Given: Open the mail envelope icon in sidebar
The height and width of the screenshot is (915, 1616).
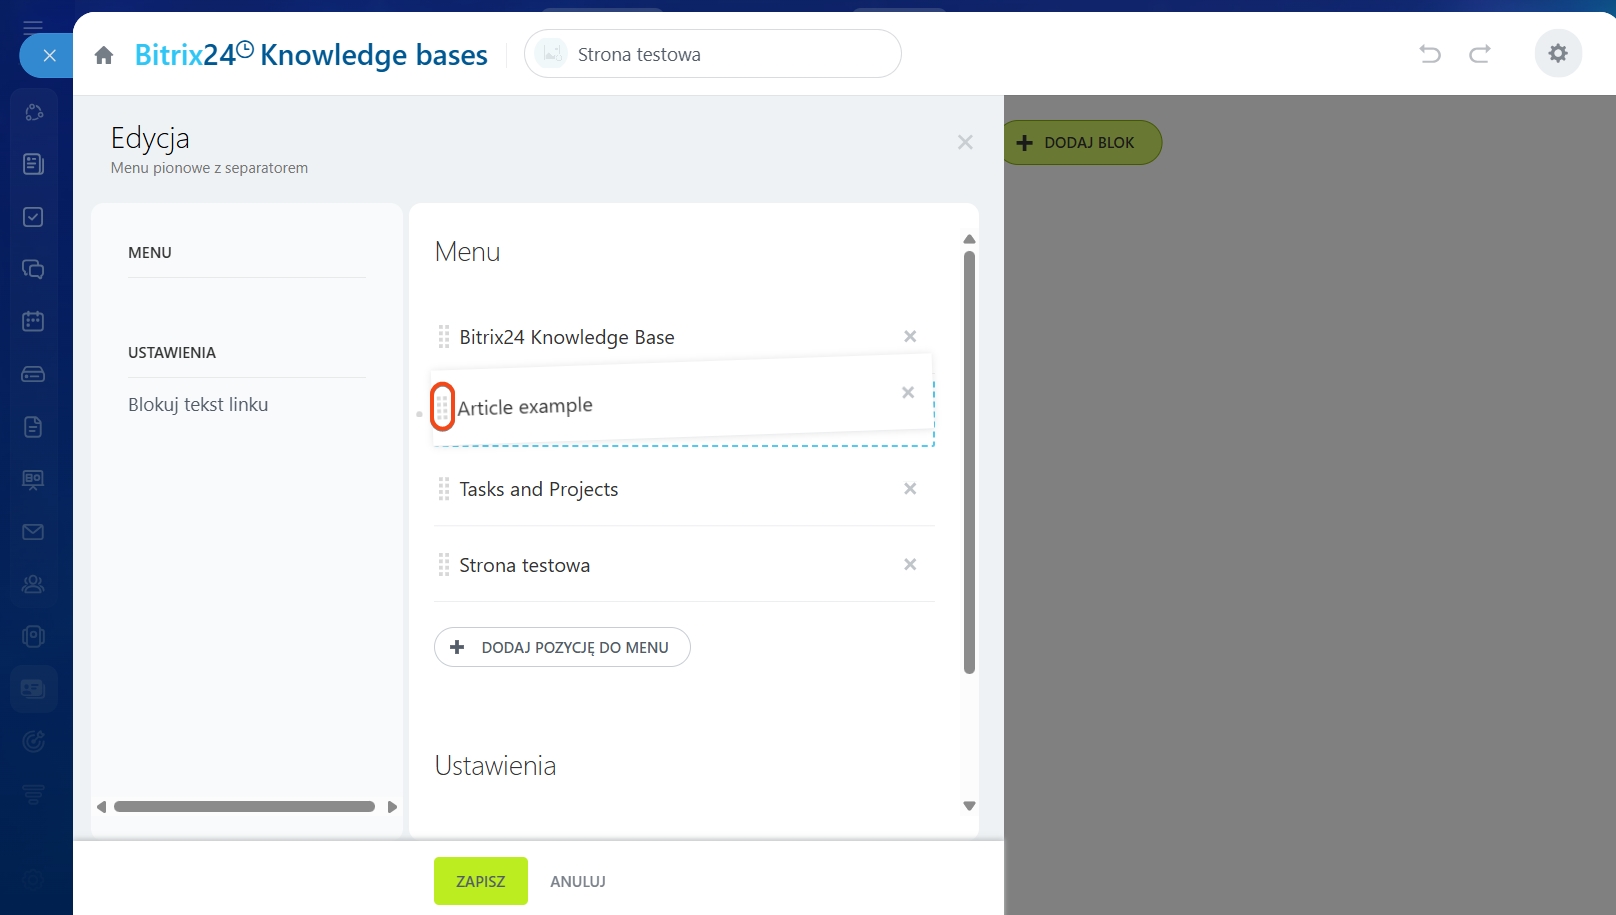Looking at the screenshot, I should pos(33,532).
